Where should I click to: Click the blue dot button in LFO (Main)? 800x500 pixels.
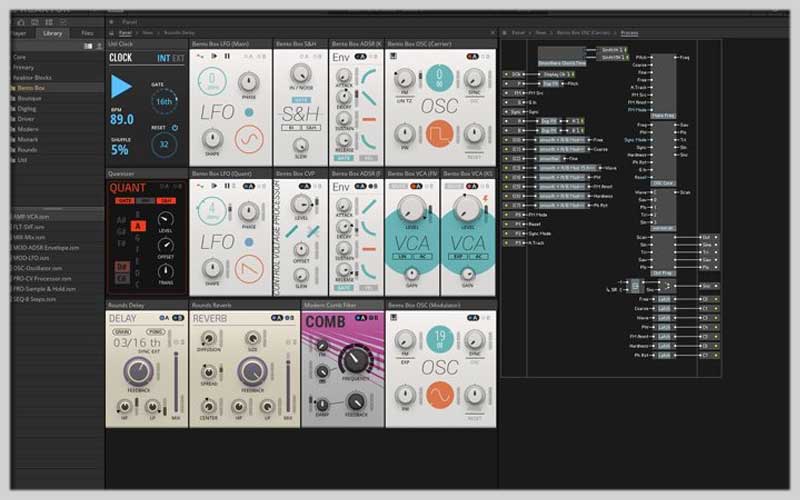[249, 112]
